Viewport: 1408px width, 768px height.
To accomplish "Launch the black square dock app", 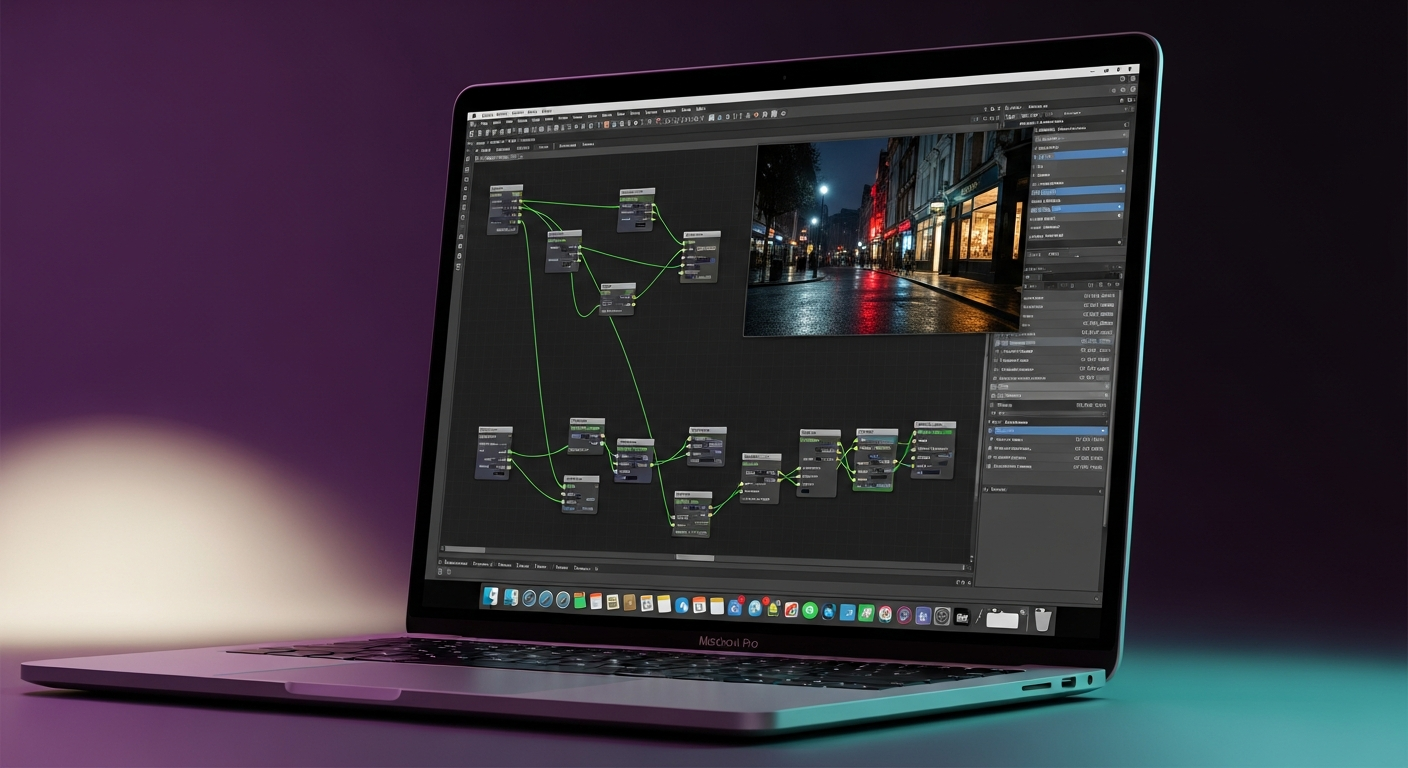I will (962, 618).
